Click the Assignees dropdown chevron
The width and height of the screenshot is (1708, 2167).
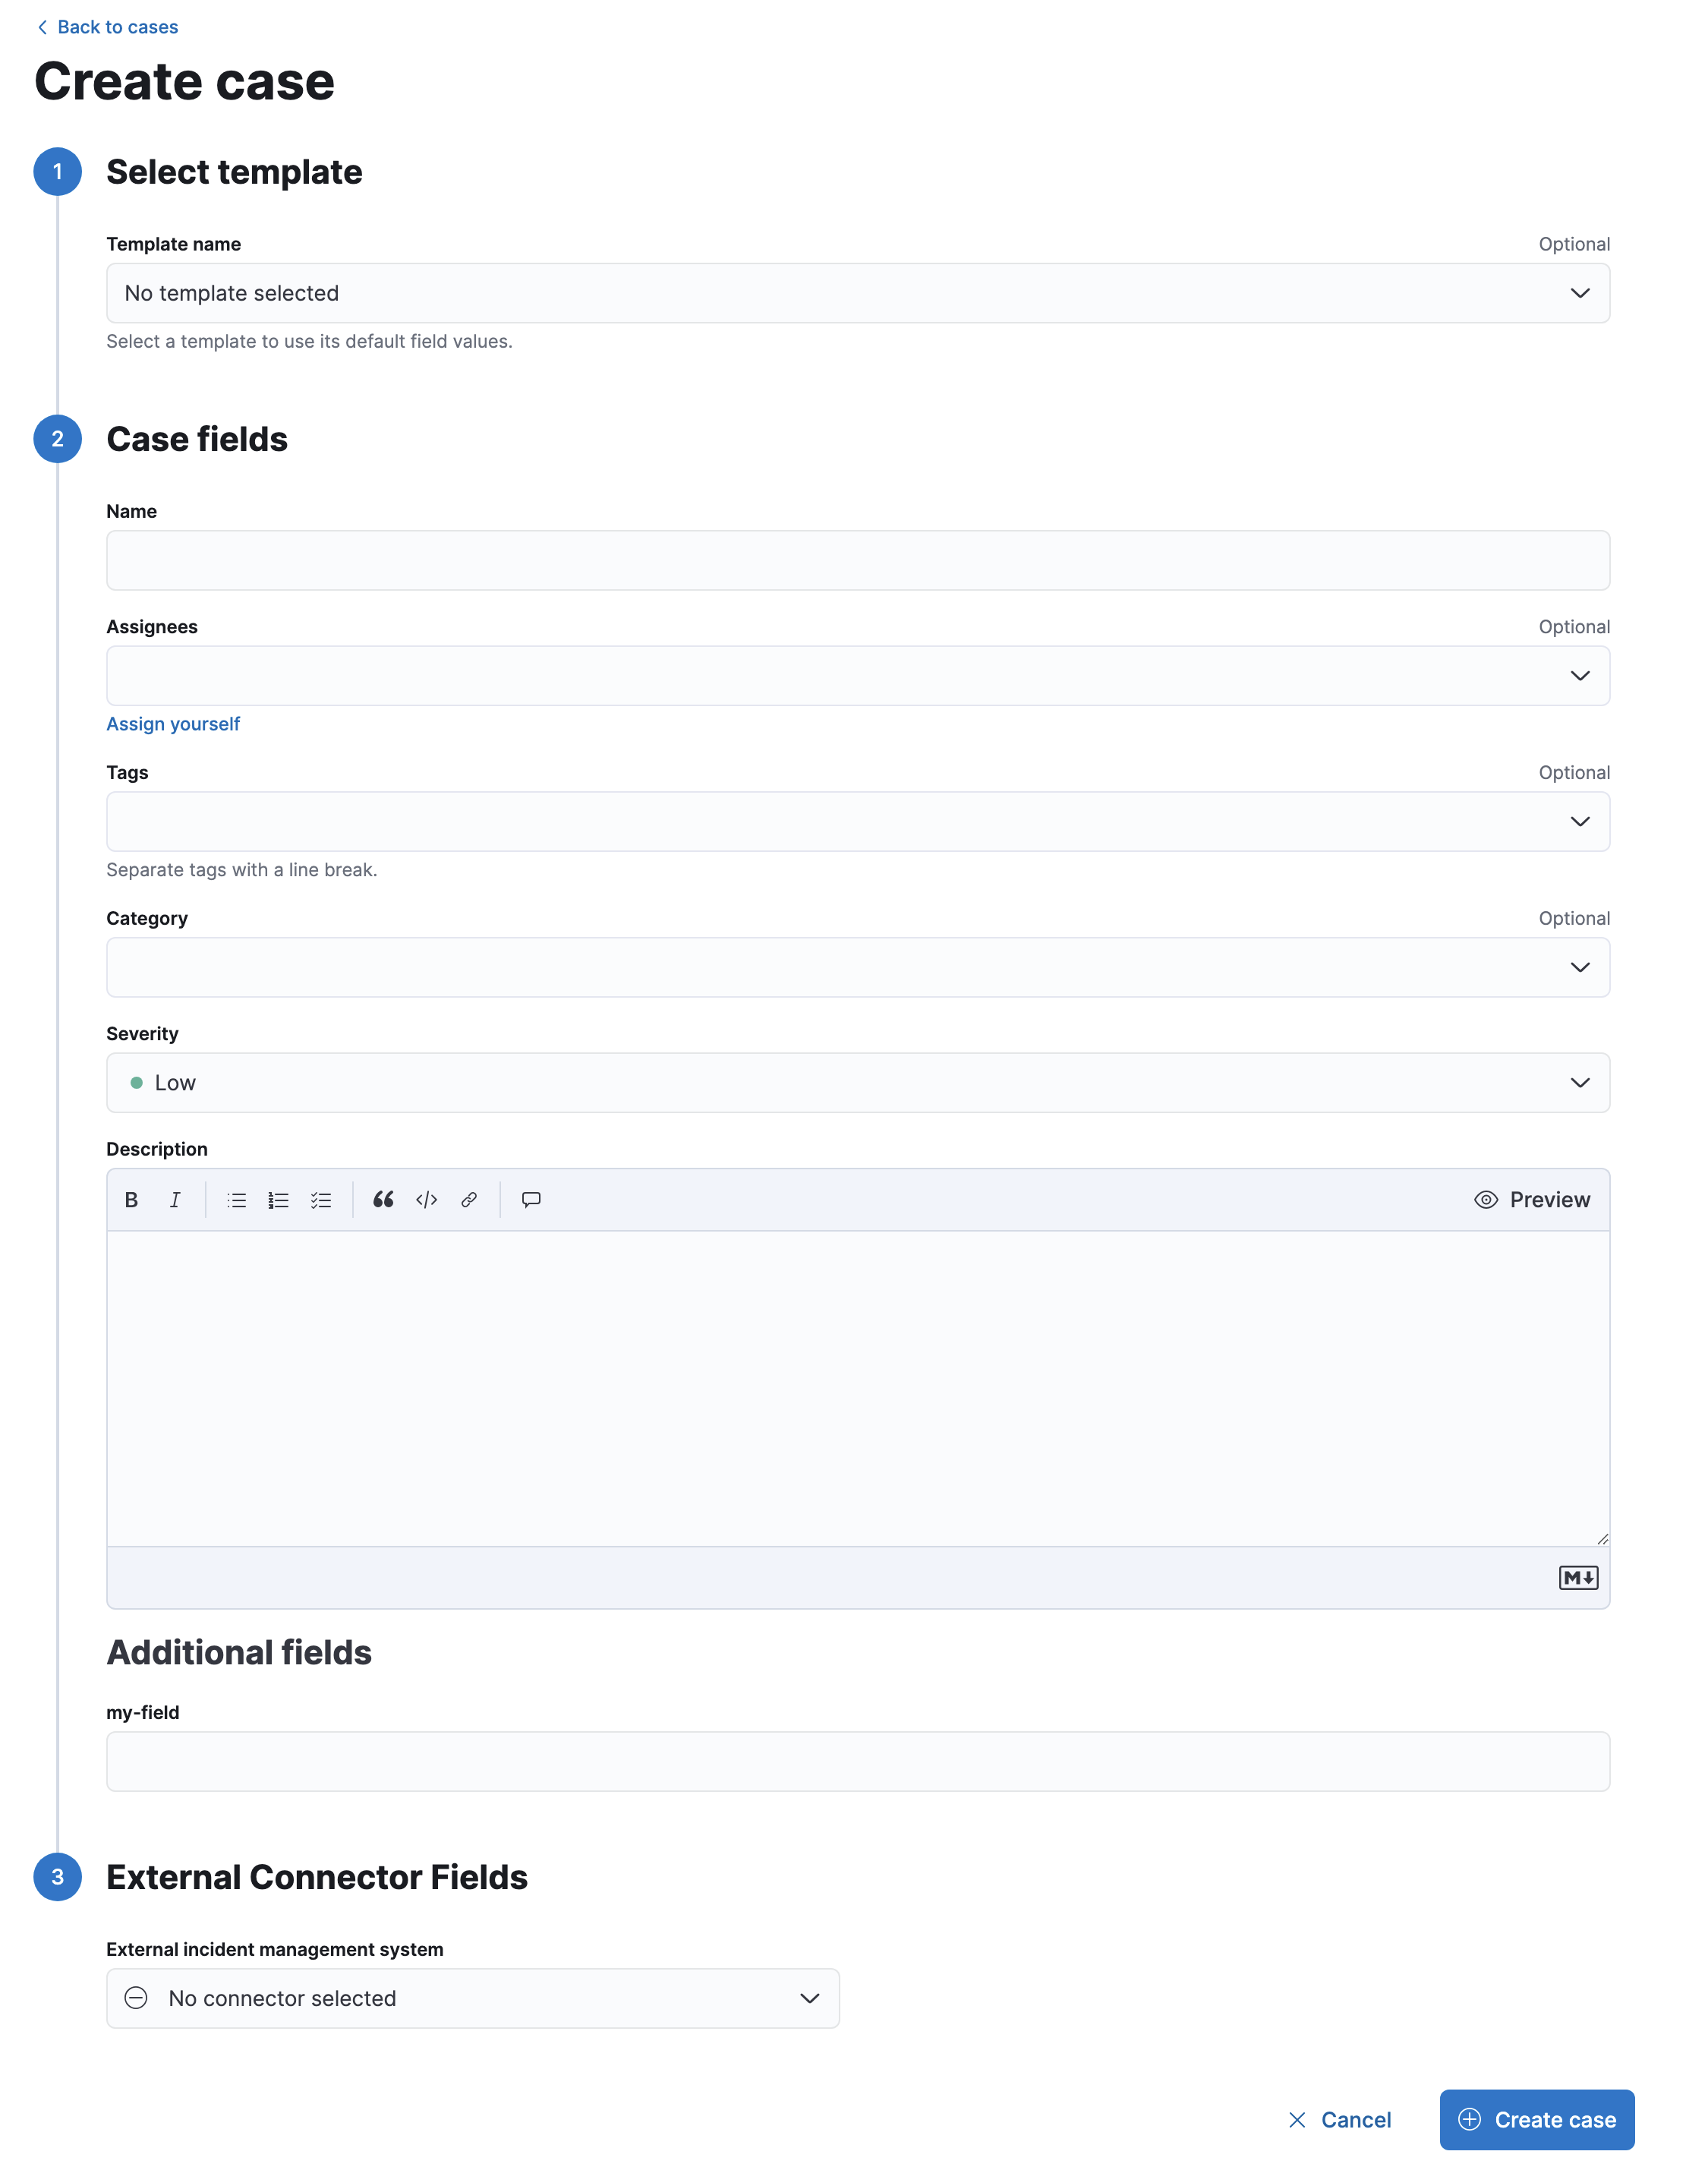[x=1580, y=676]
